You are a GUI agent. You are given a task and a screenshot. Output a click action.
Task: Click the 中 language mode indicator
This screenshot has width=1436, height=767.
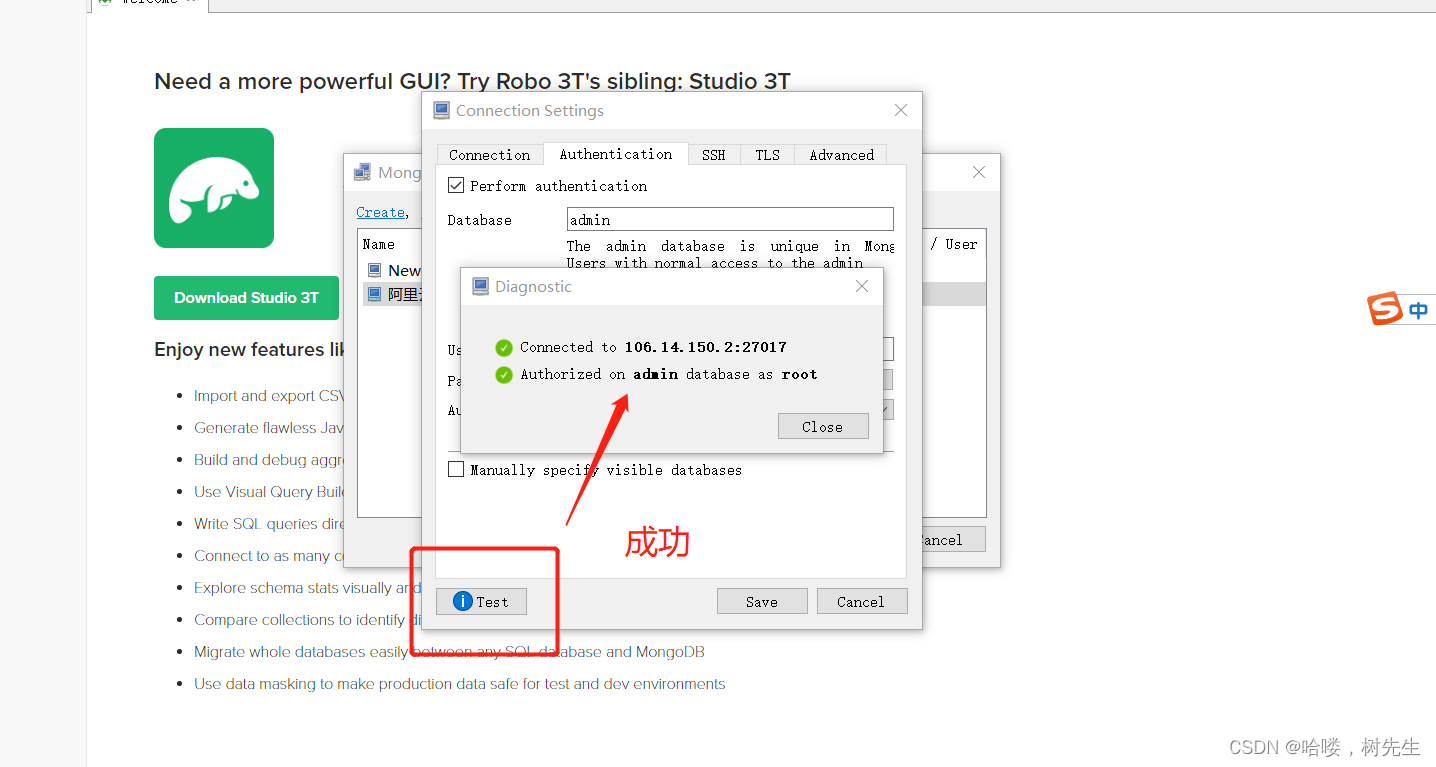coord(1419,311)
